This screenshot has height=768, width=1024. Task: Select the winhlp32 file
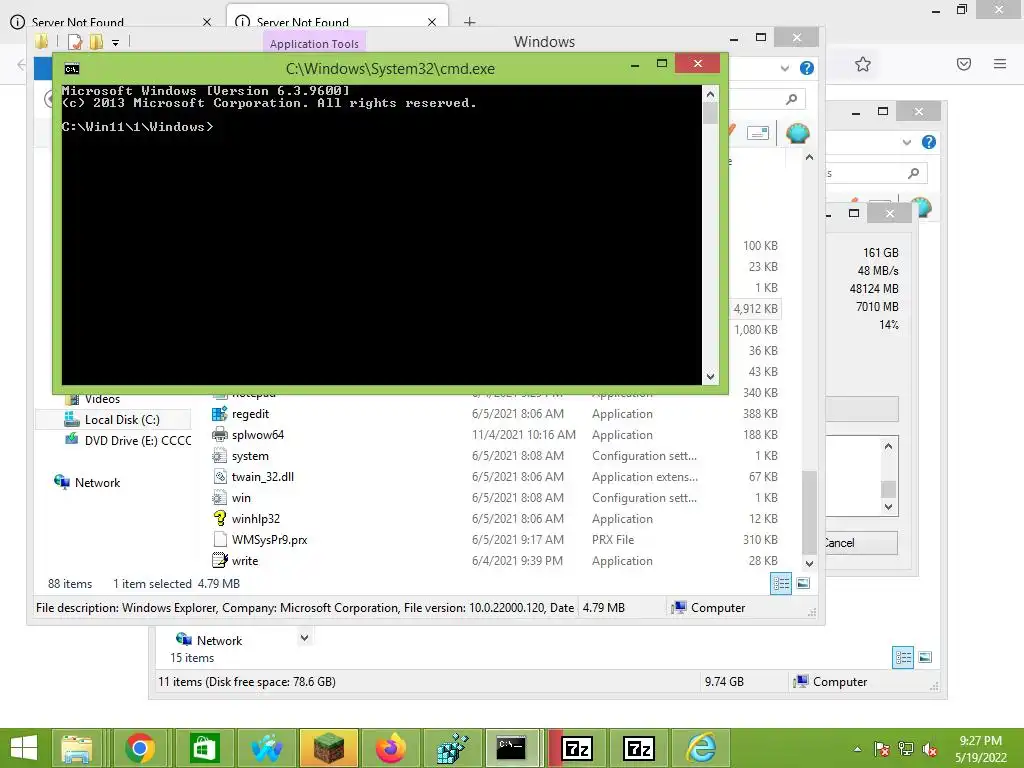[255, 519]
